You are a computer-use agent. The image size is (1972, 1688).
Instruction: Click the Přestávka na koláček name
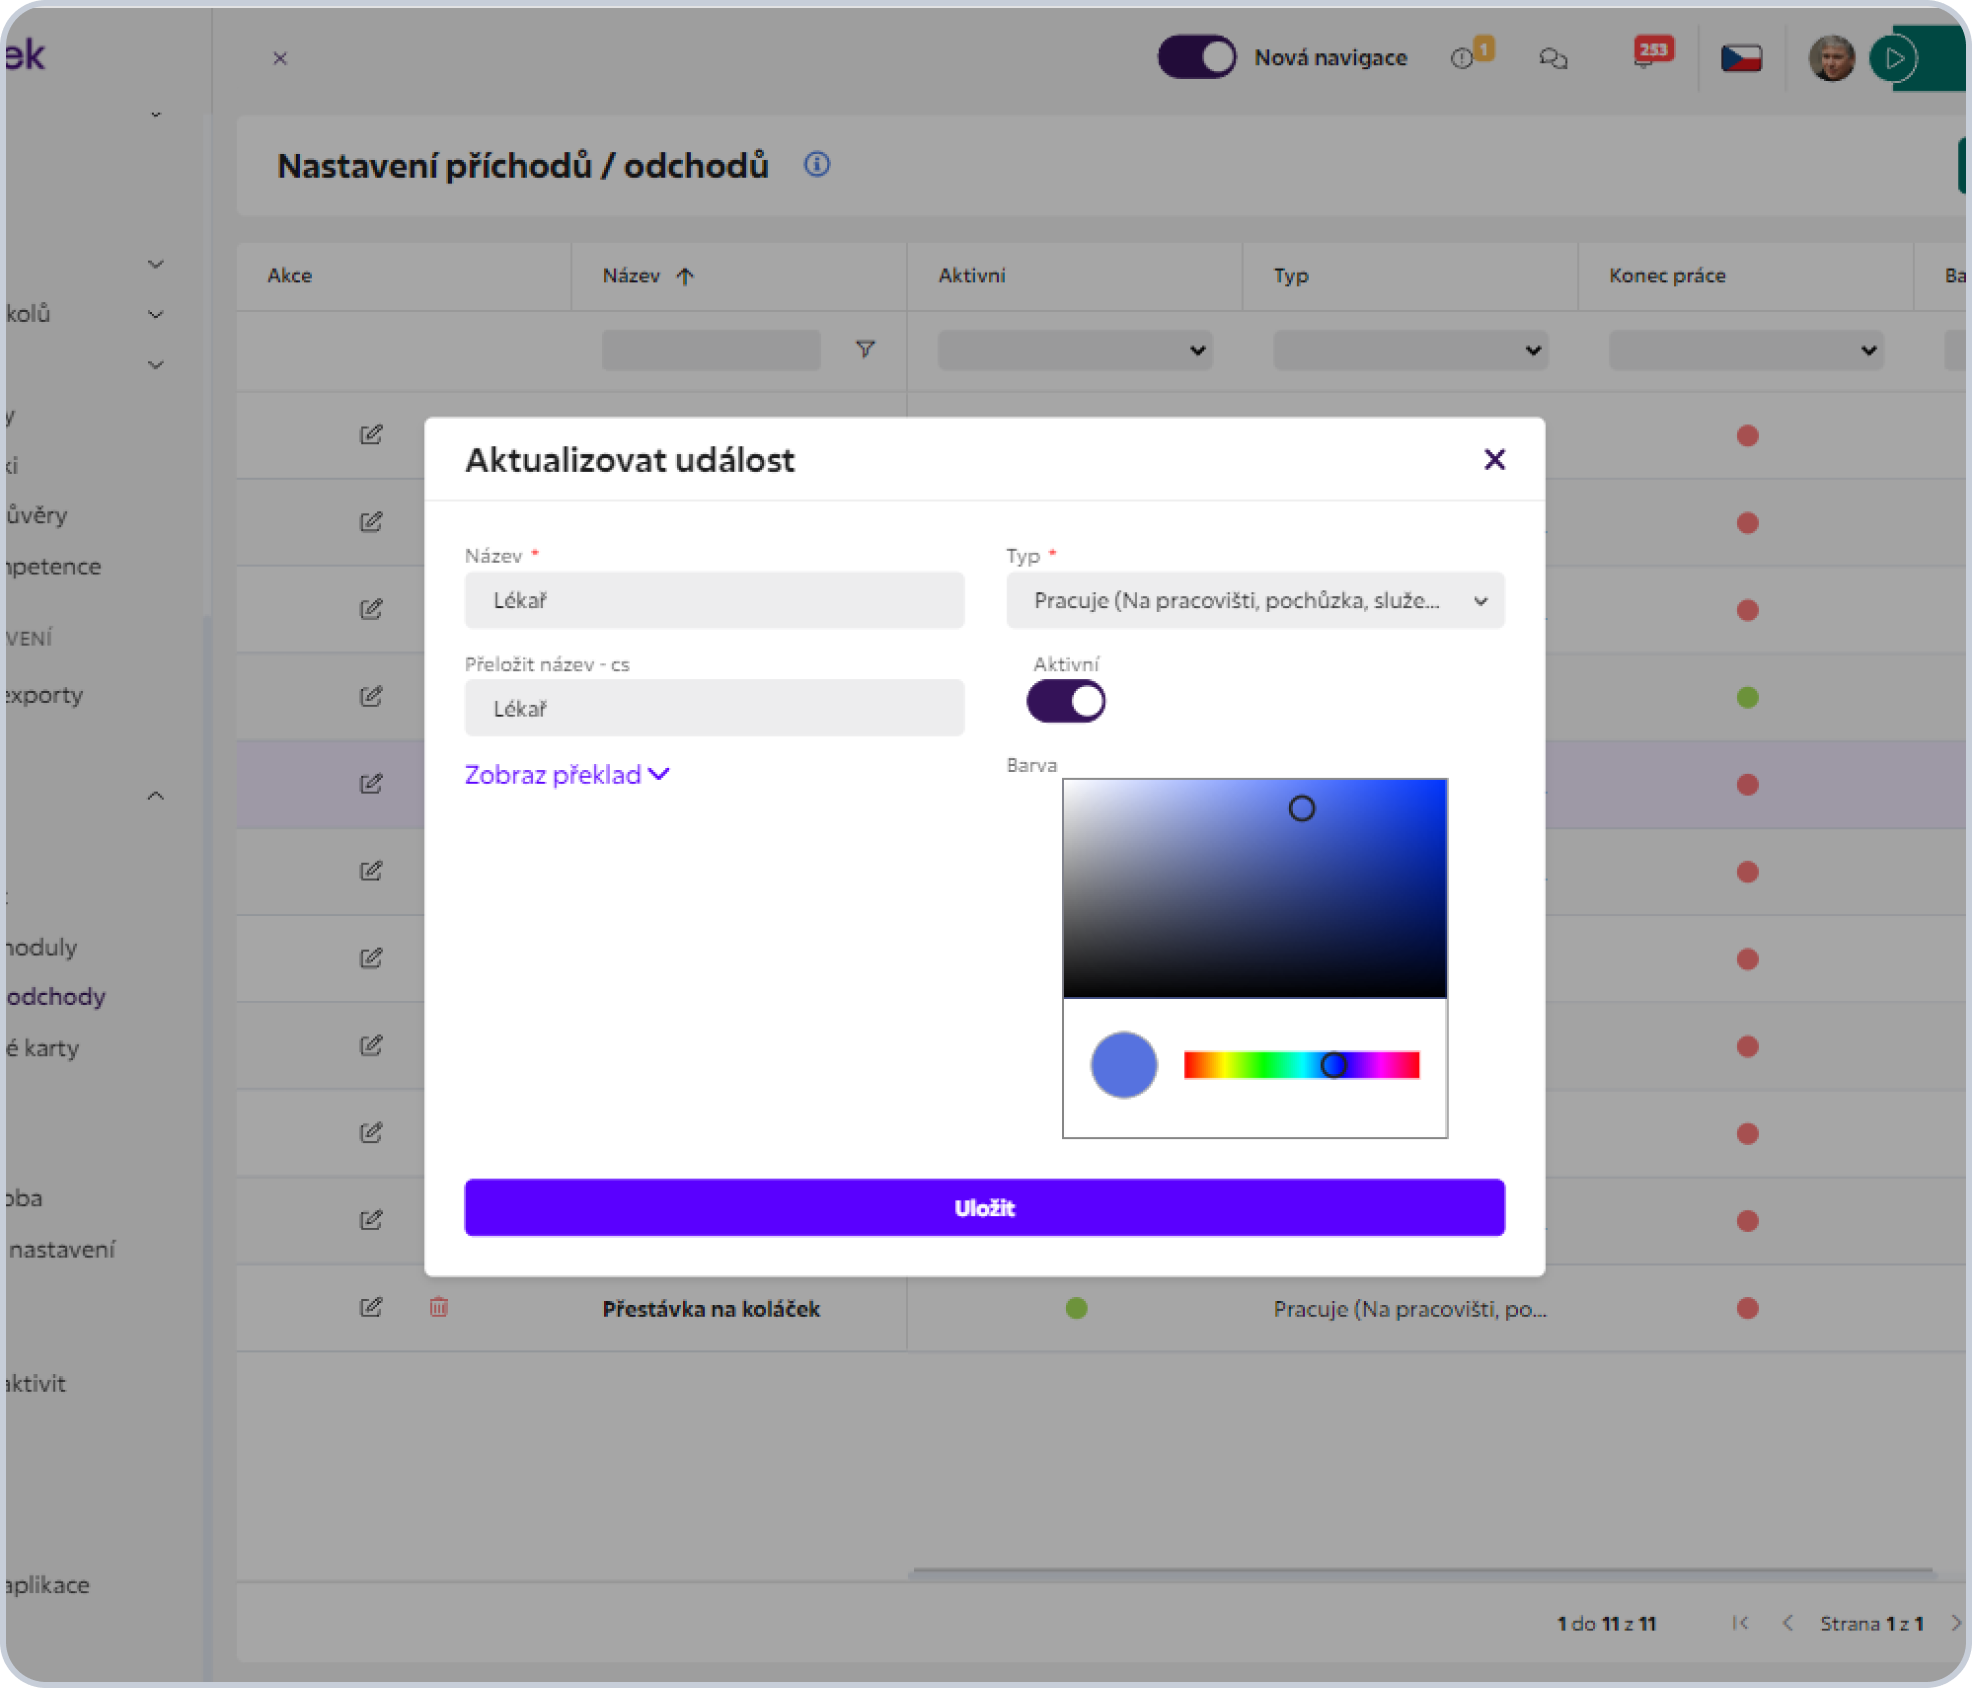(x=711, y=1309)
